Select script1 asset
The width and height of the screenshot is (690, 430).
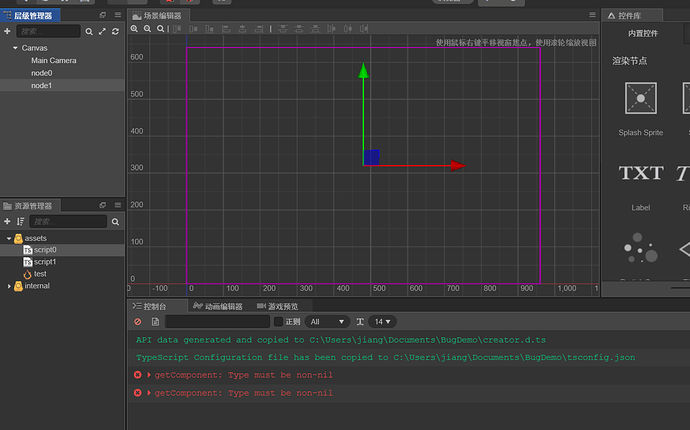(x=45, y=262)
